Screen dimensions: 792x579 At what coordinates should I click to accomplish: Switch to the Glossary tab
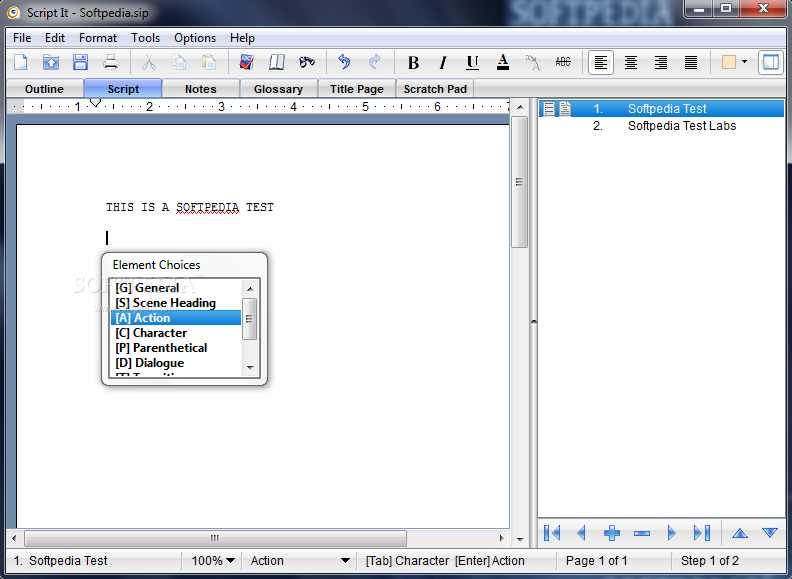click(278, 89)
